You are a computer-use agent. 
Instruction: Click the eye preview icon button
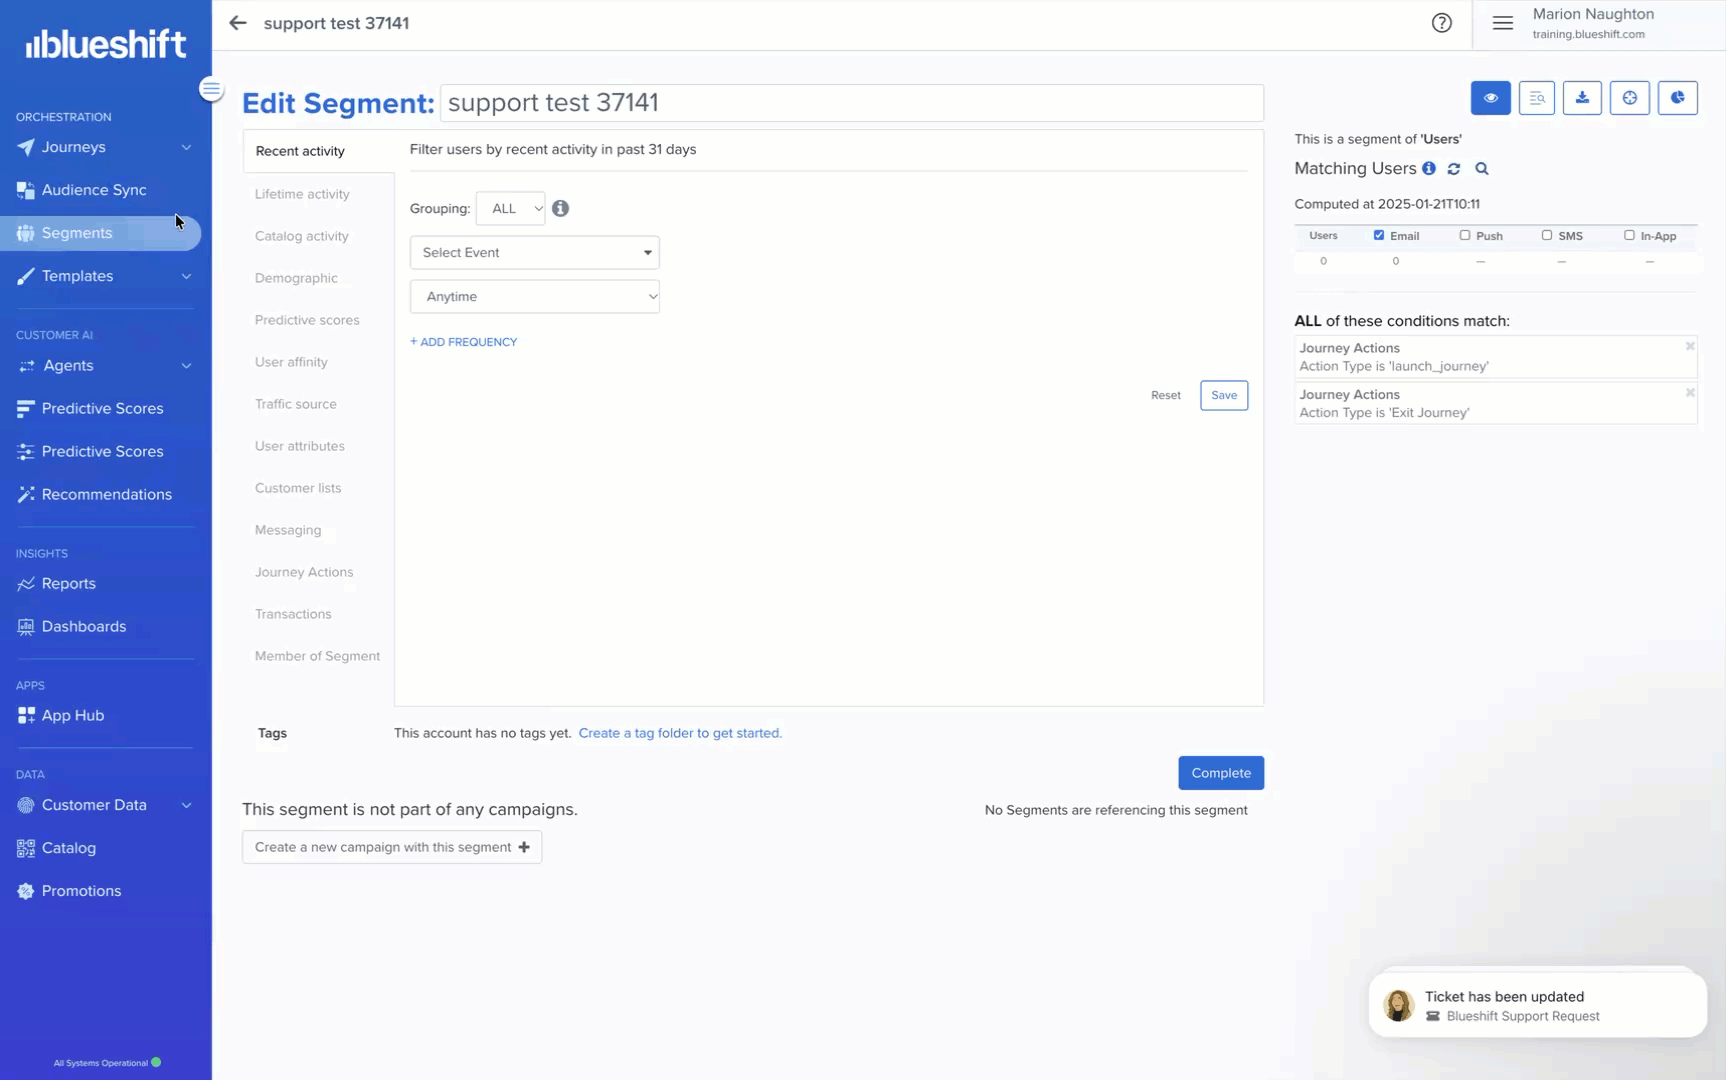pos(1490,98)
